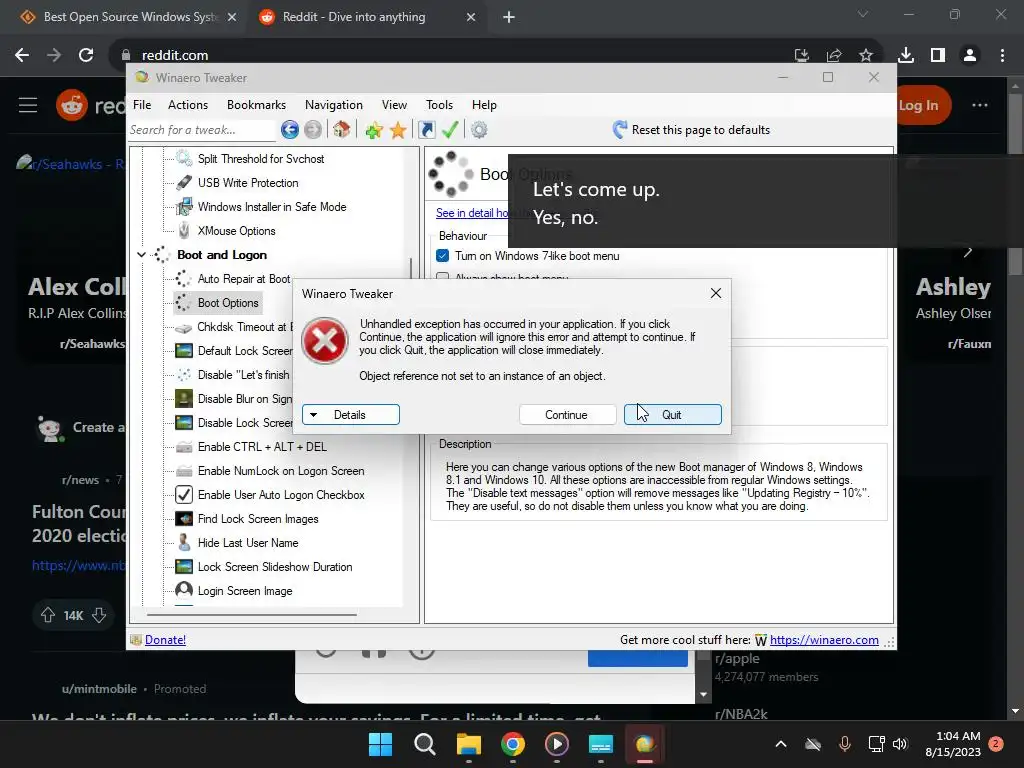Downvote the 14K post on Reddit
Image resolution: width=1024 pixels, height=768 pixels.
click(99, 615)
